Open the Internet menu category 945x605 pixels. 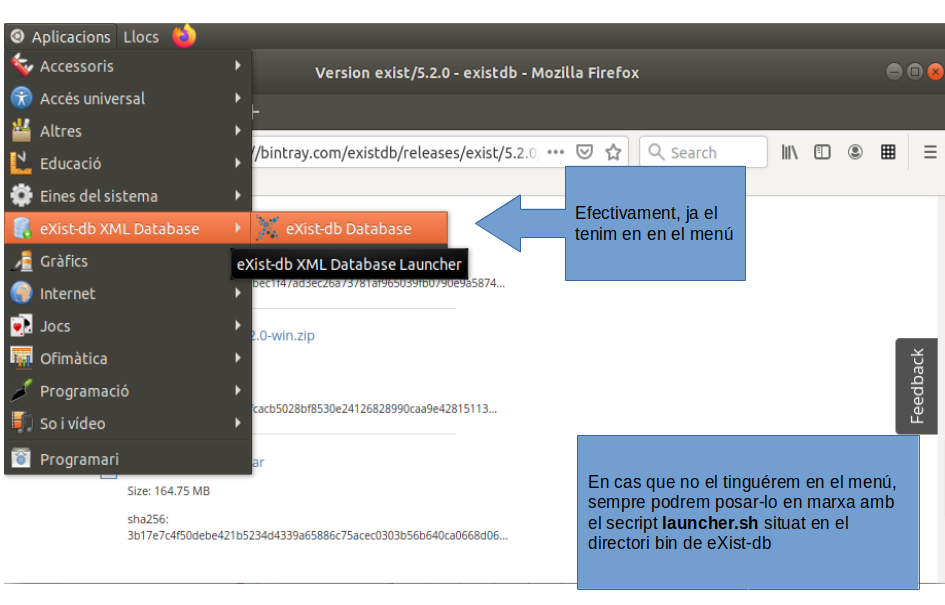(x=128, y=293)
